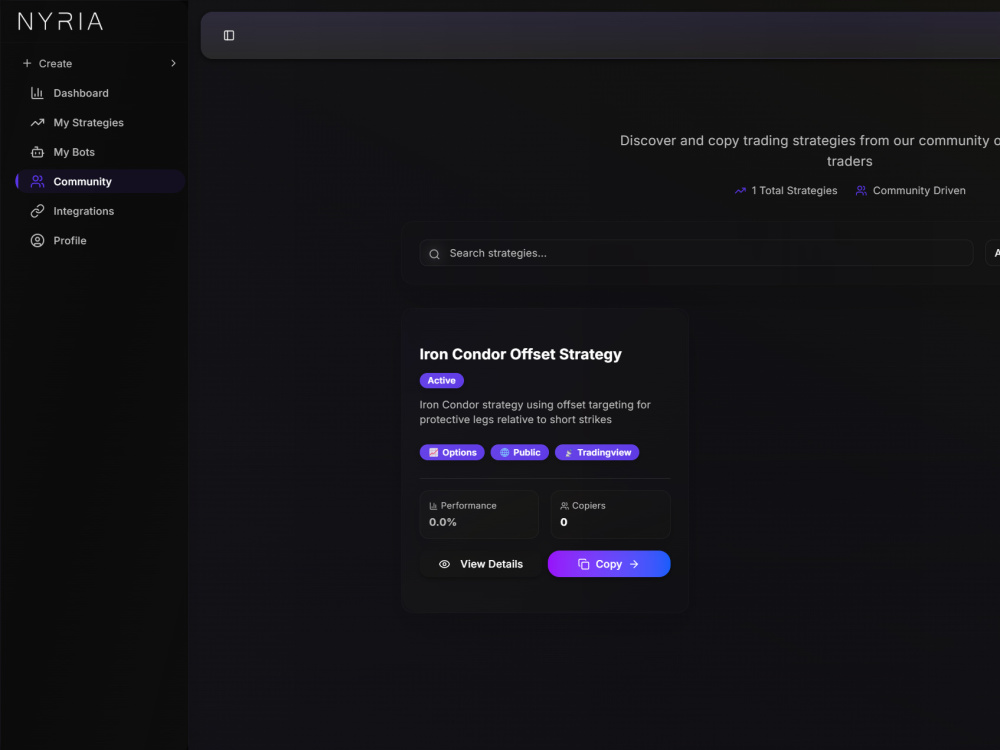This screenshot has height=750, width=1000.
Task: Click the eye icon on View Details
Action: coord(445,564)
